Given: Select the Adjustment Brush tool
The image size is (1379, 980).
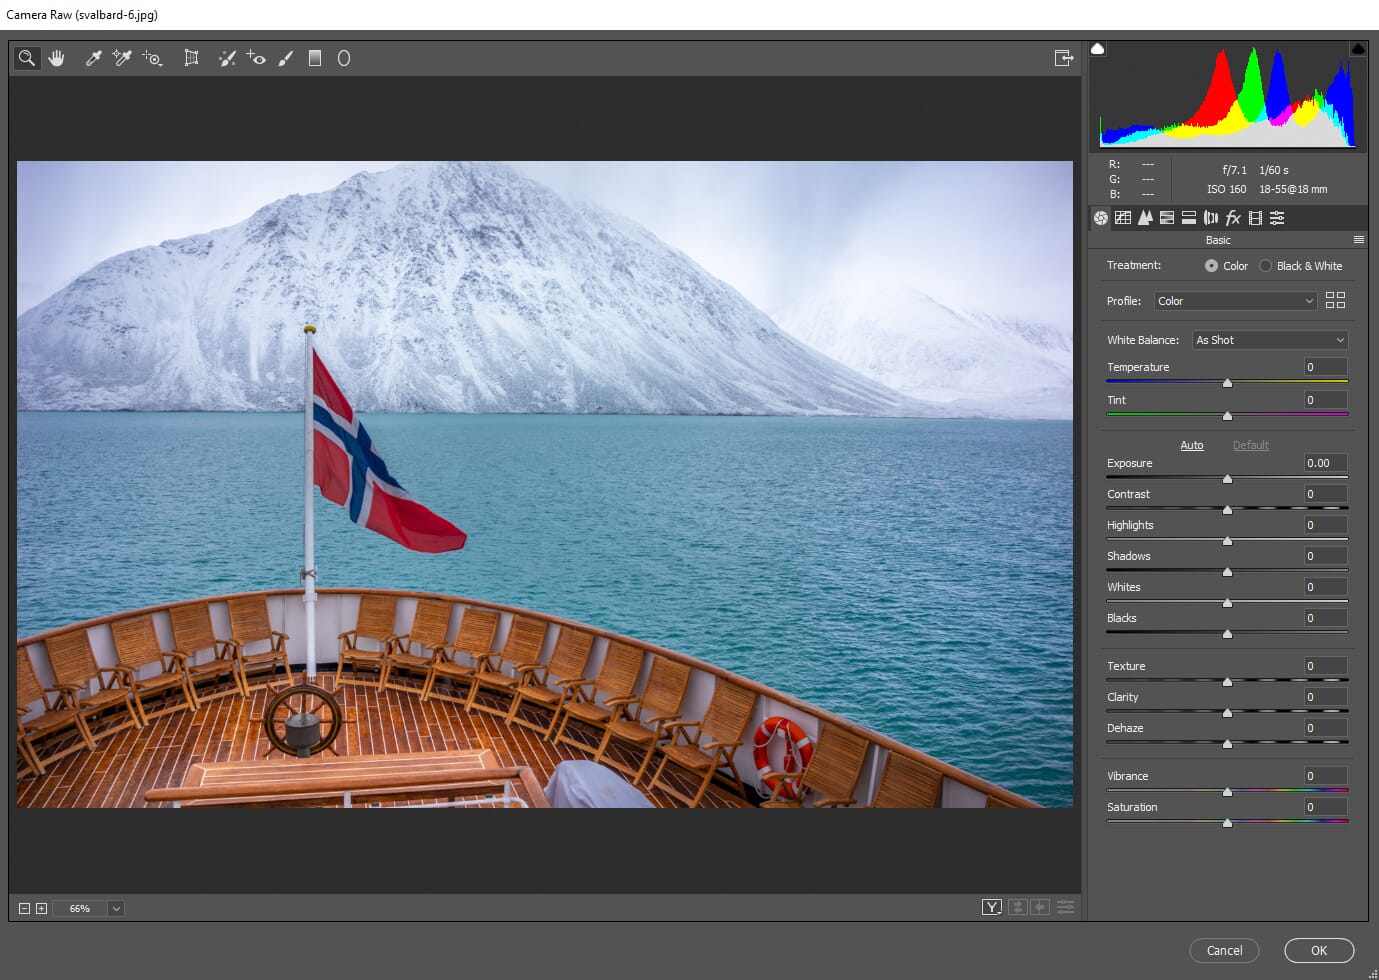Looking at the screenshot, I should 286,58.
